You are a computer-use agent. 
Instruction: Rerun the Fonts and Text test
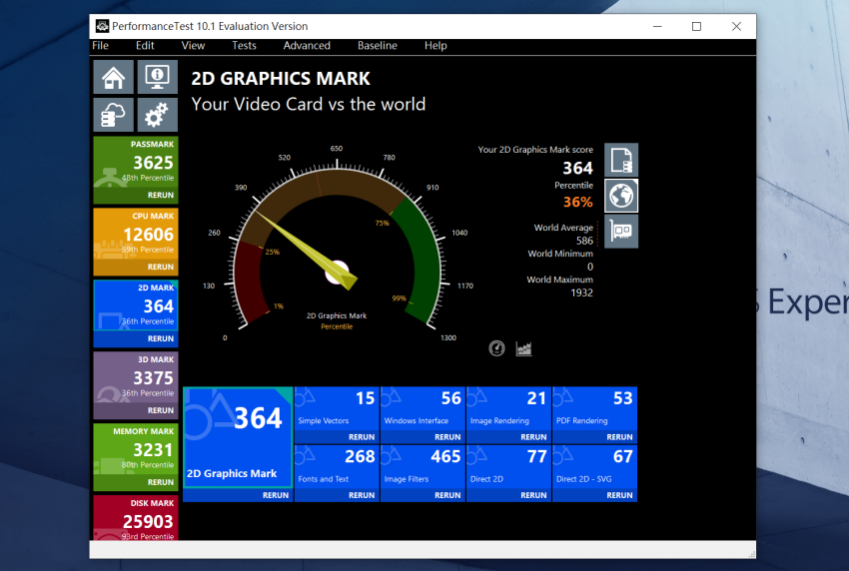tap(362, 495)
